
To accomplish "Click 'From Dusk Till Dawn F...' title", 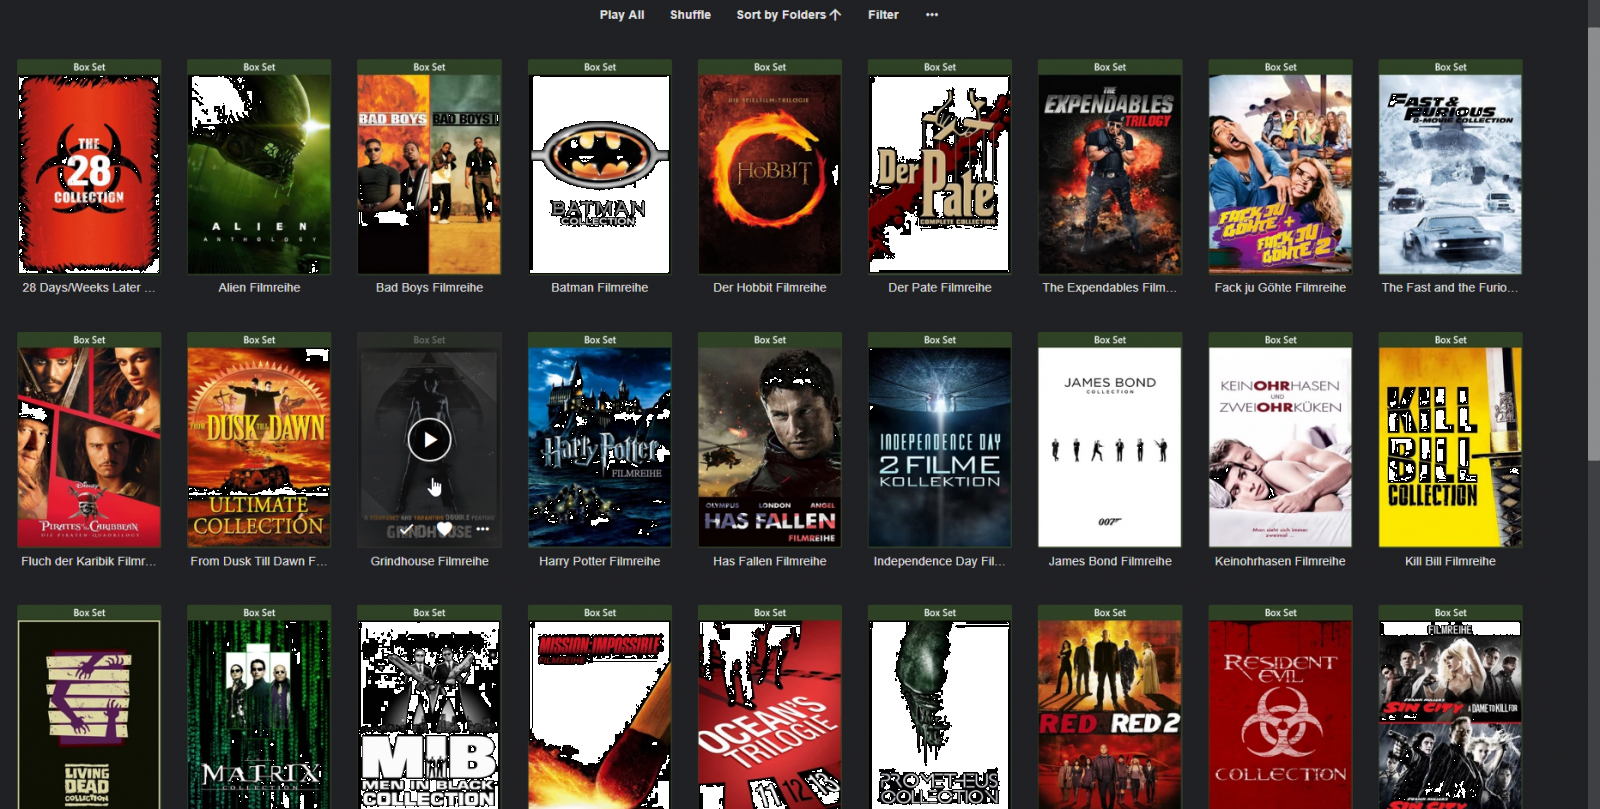I will pyautogui.click(x=259, y=562).
